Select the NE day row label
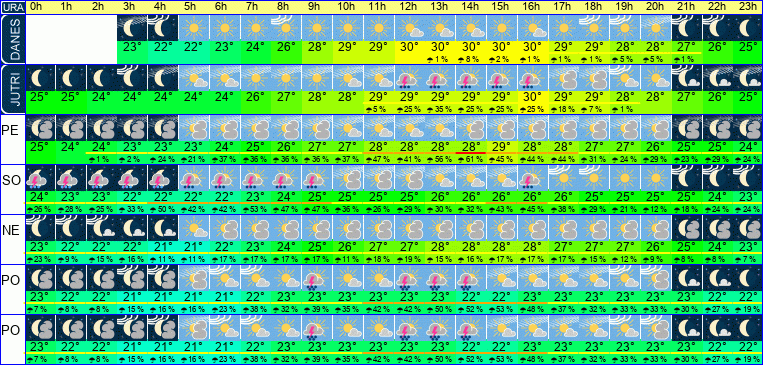 tap(10, 230)
